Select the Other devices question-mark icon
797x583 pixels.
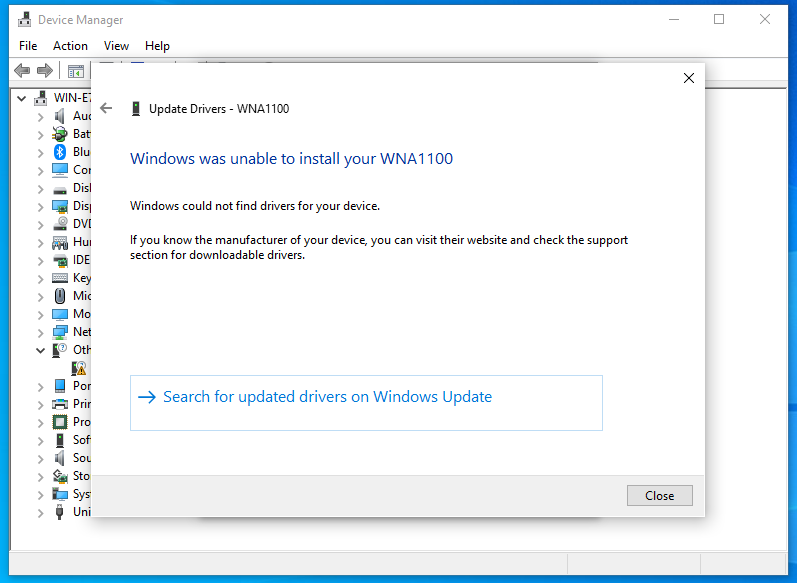pos(60,350)
